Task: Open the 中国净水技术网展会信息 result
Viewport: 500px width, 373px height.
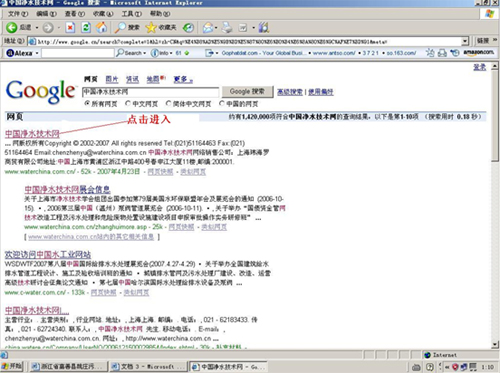Action: coord(67,189)
